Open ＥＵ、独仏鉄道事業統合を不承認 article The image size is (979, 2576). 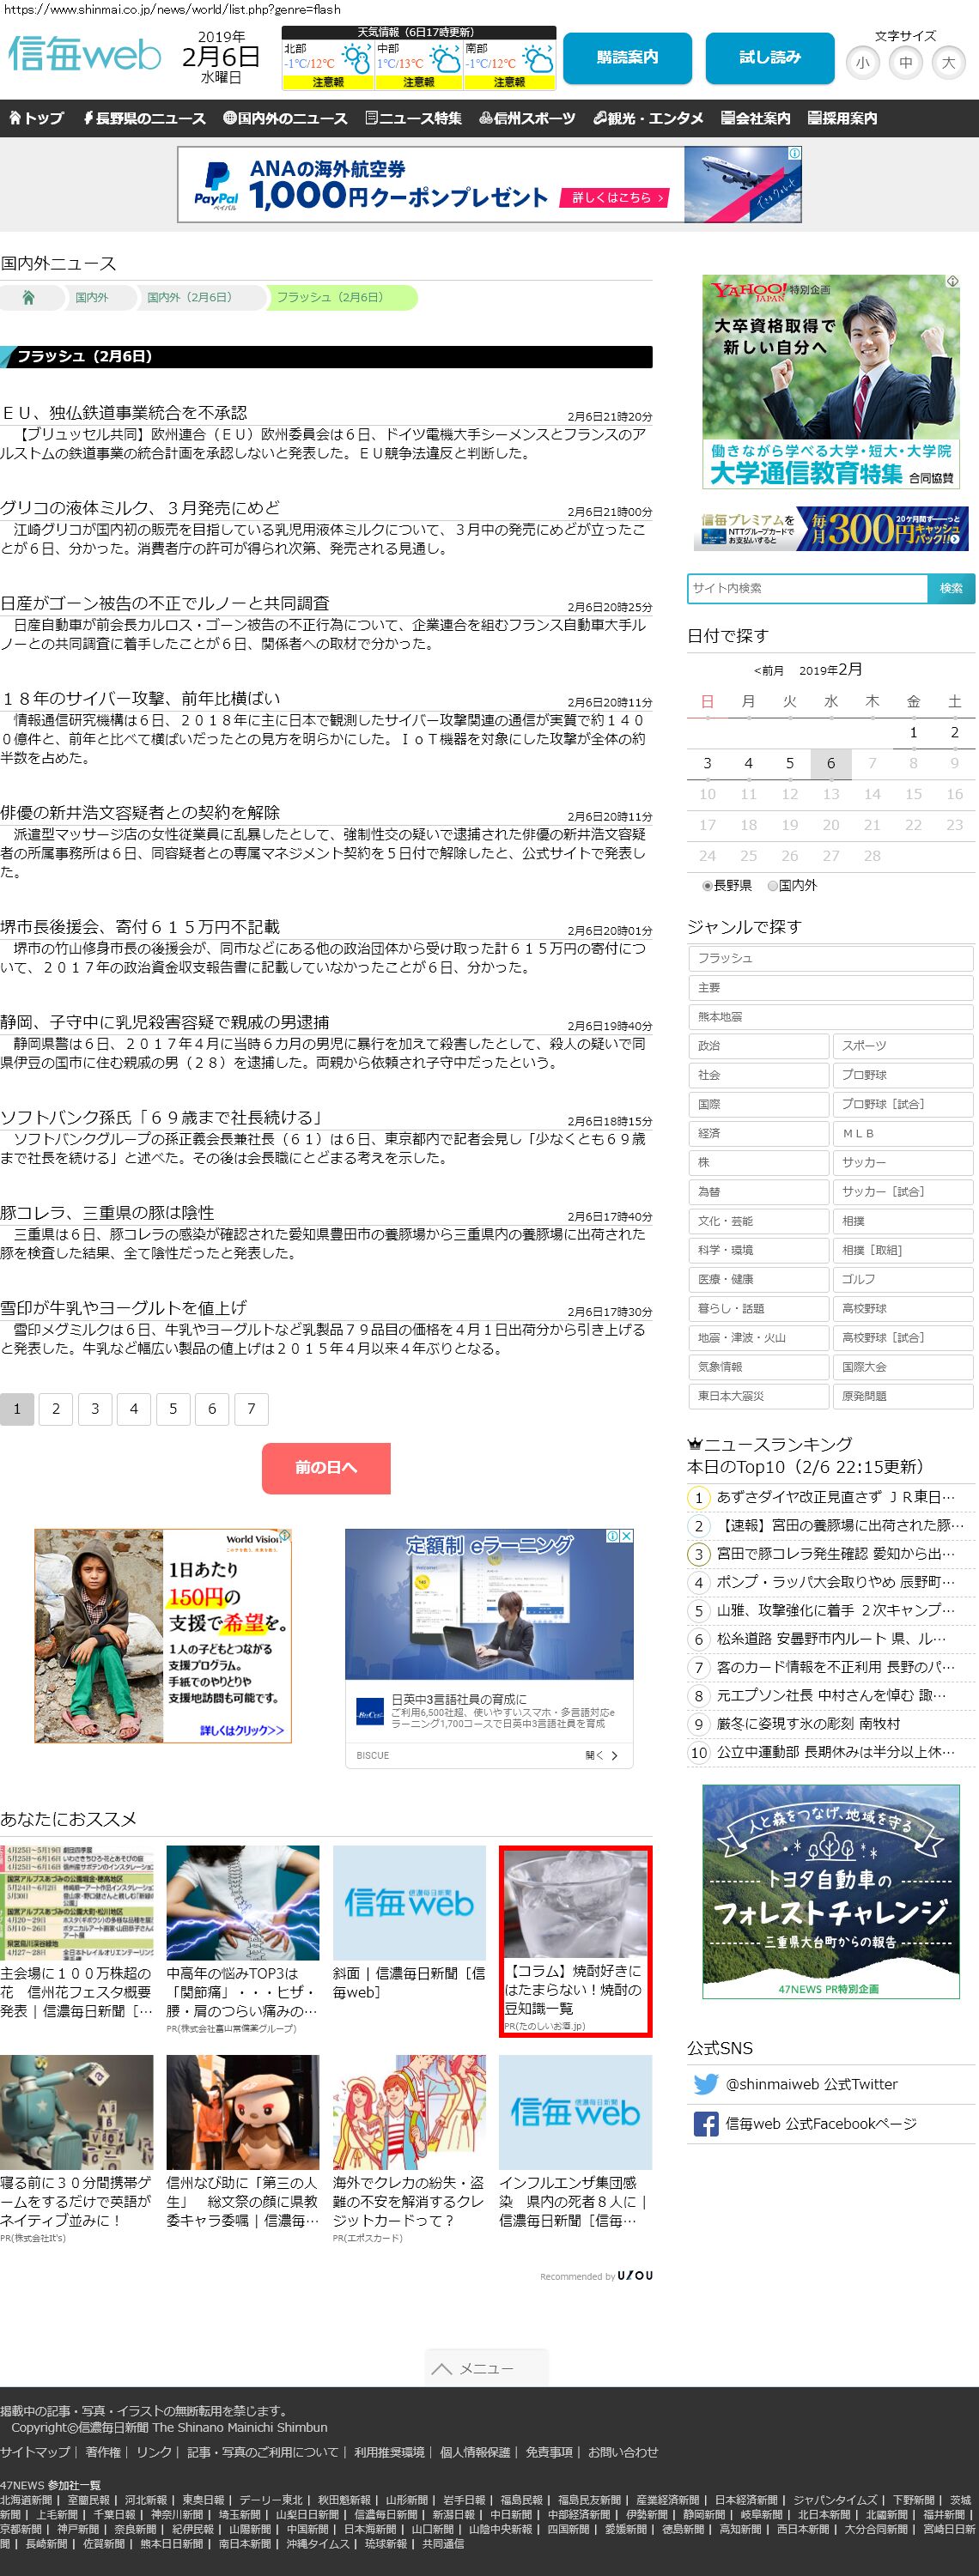(124, 413)
